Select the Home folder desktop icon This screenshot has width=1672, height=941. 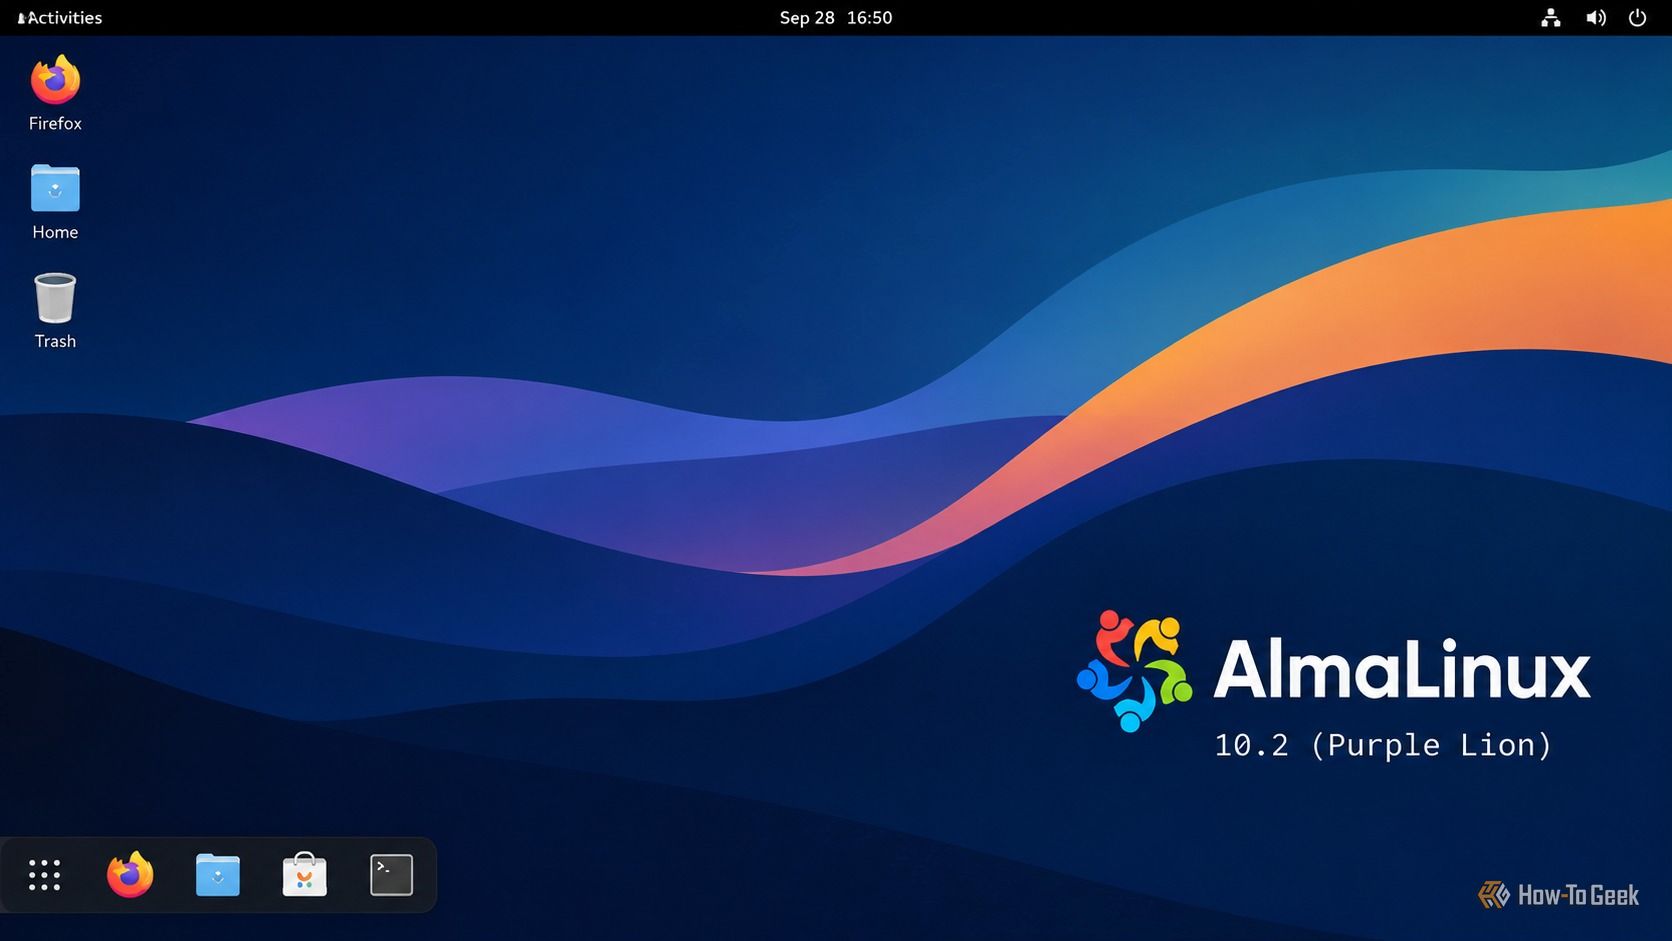[x=55, y=188]
